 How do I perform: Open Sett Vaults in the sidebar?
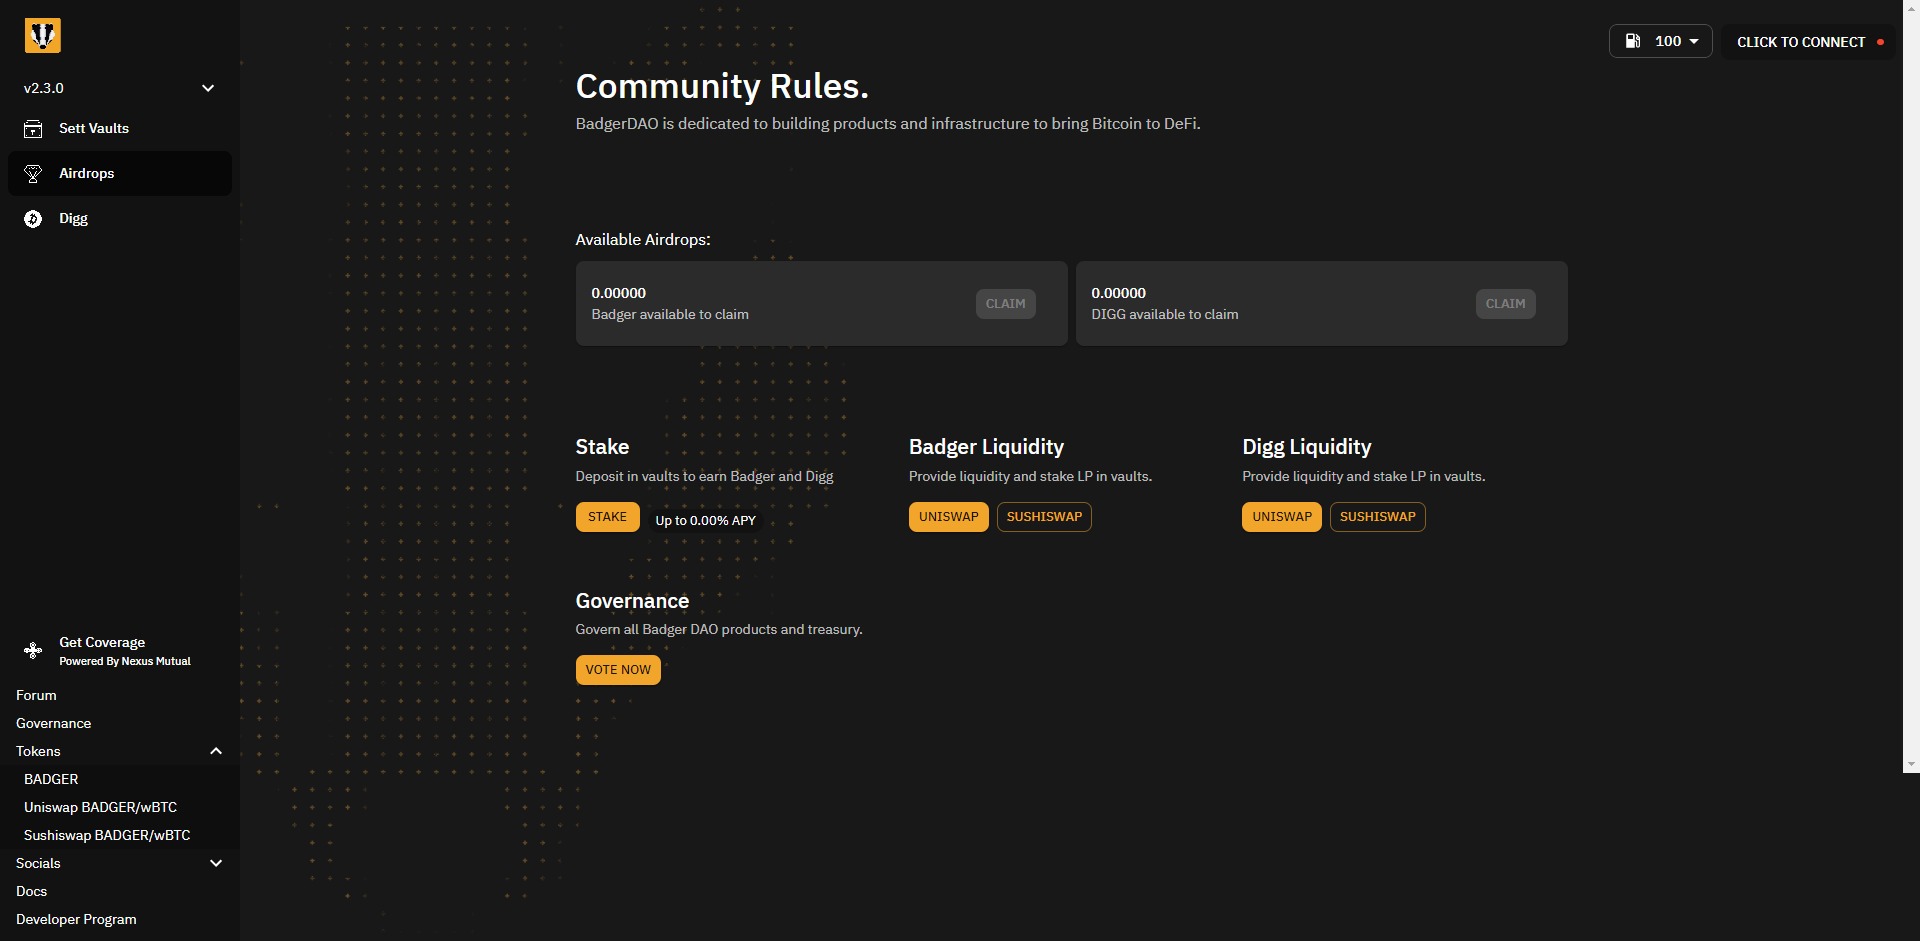point(120,129)
